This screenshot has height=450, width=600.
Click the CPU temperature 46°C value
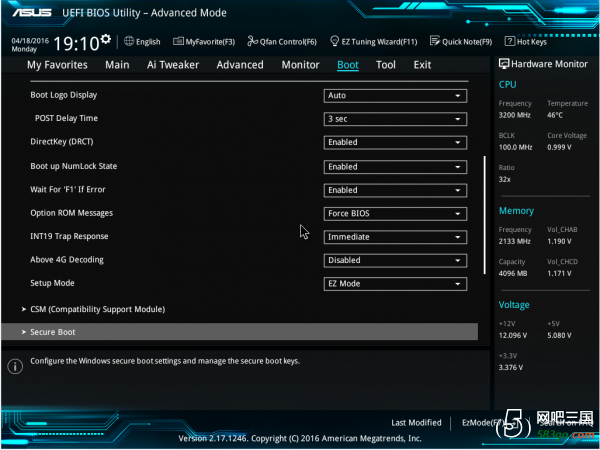[555, 115]
